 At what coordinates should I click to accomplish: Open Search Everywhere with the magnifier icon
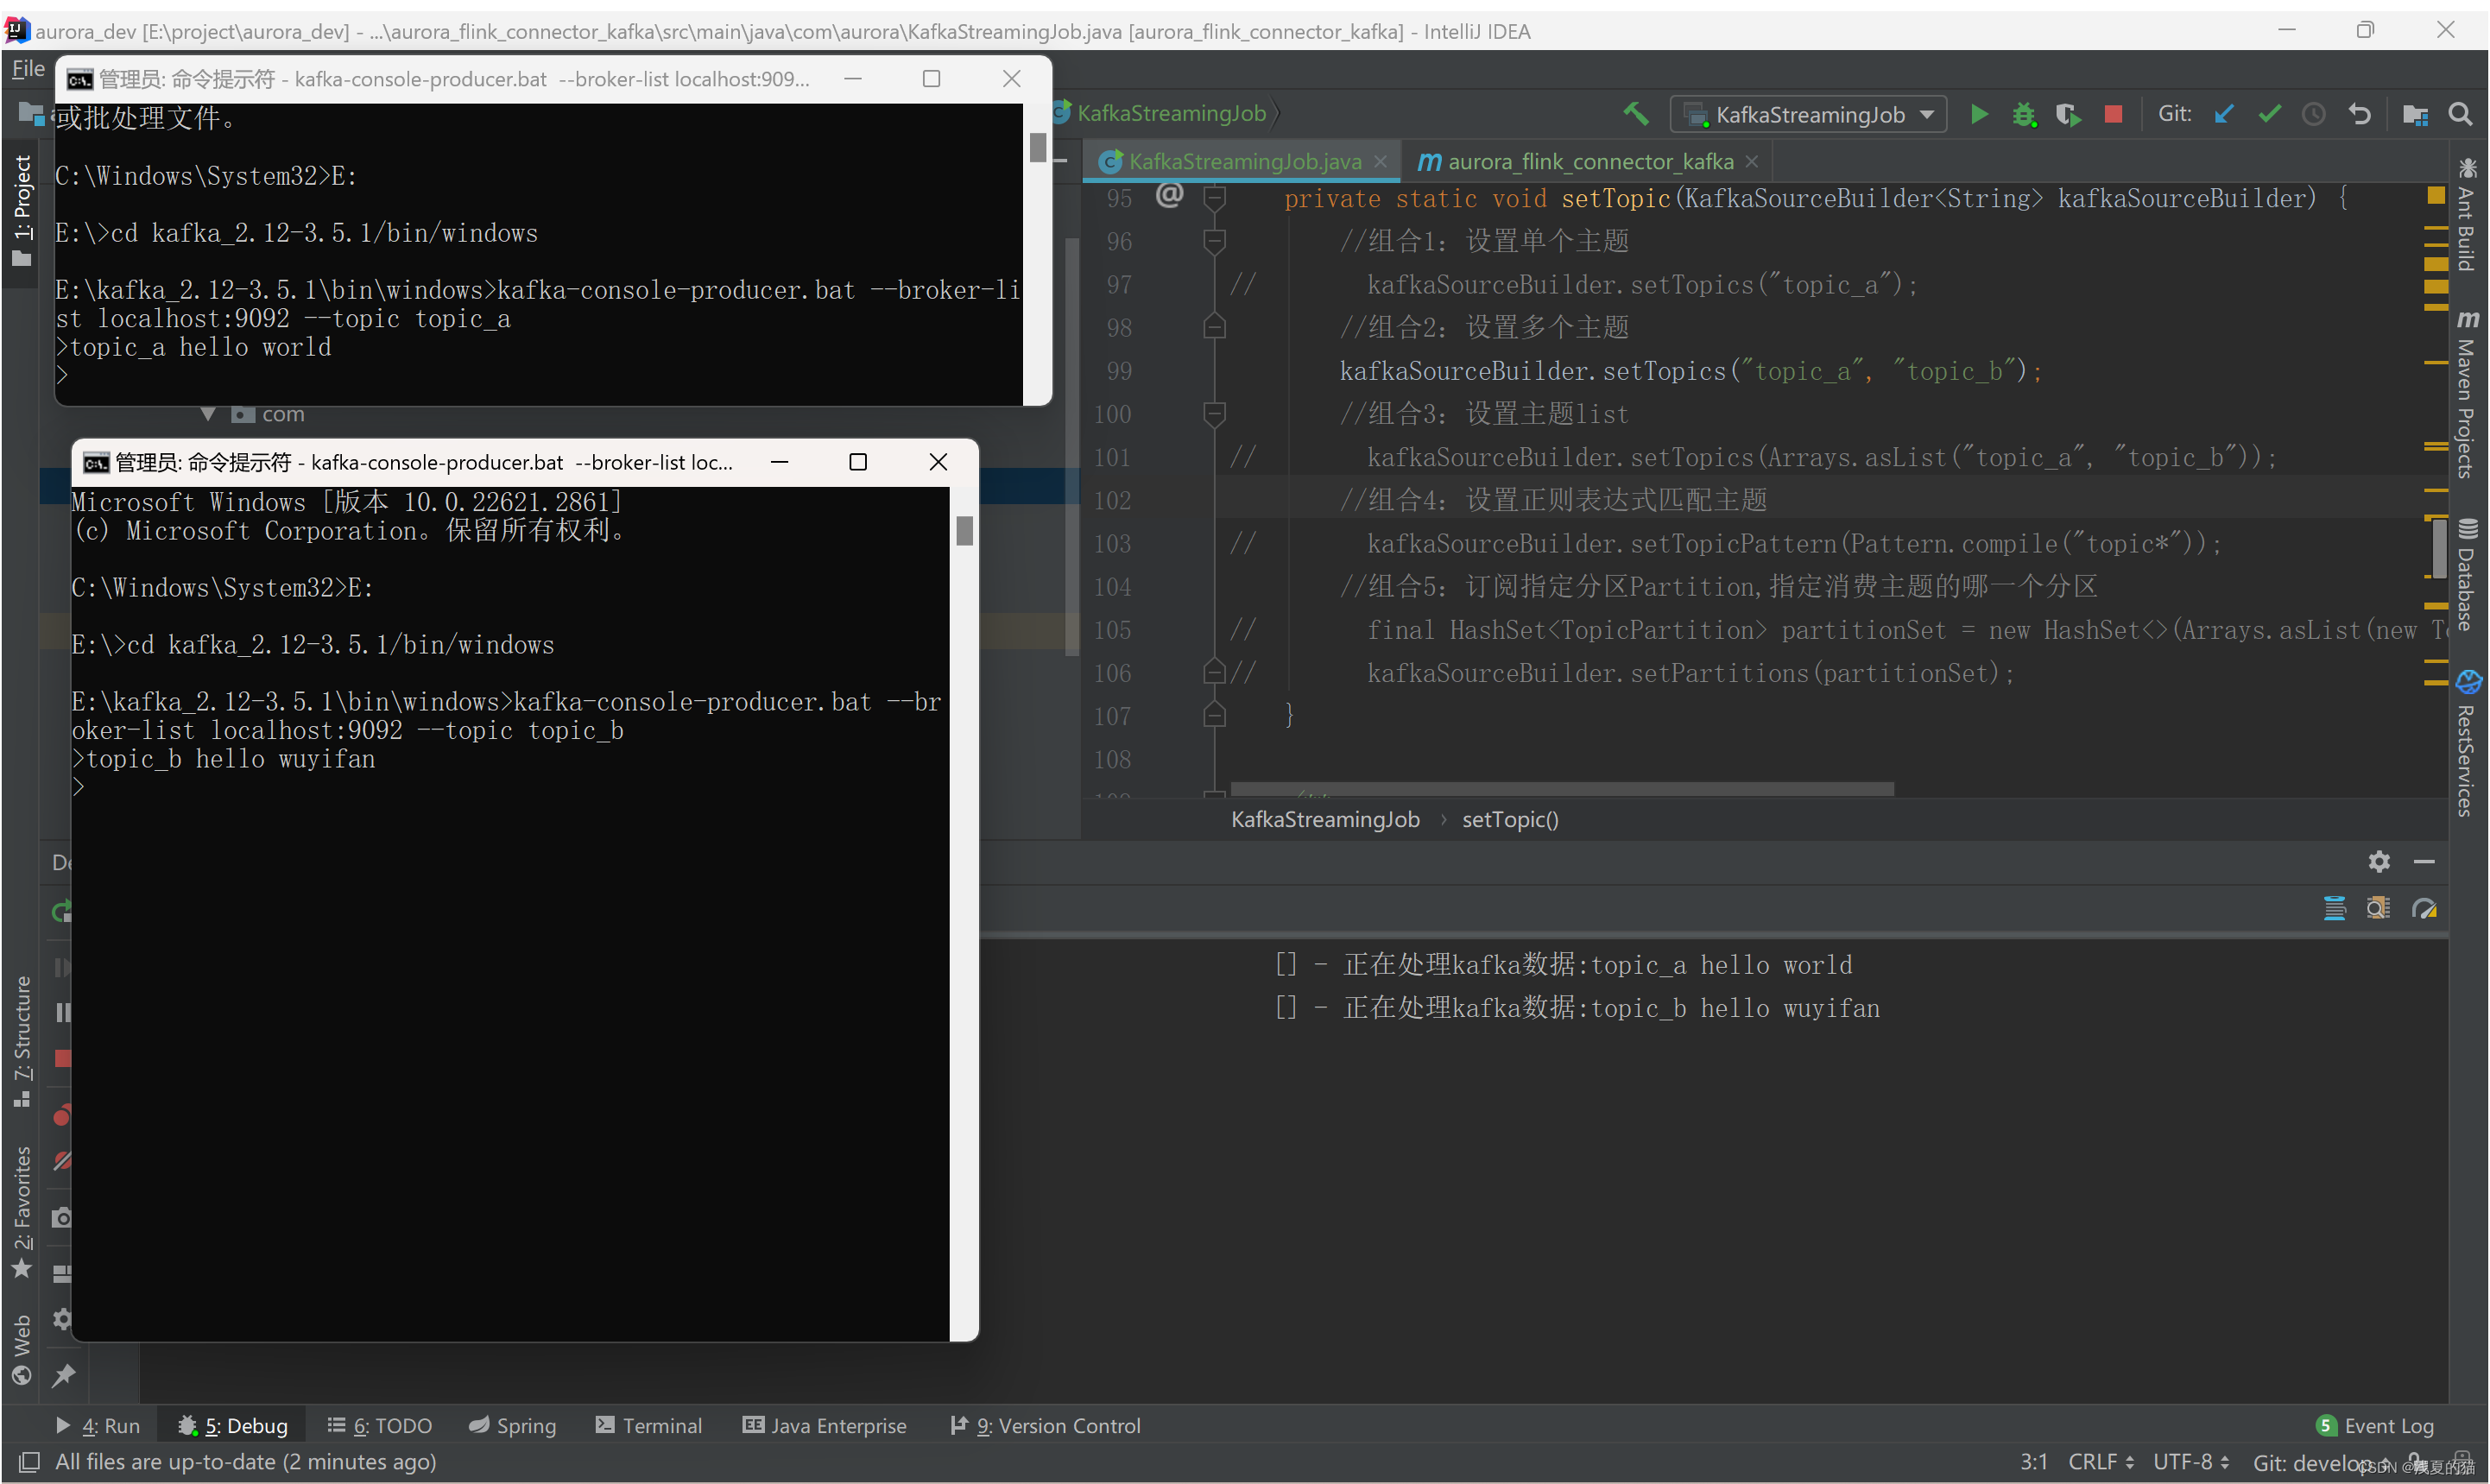tap(2460, 114)
